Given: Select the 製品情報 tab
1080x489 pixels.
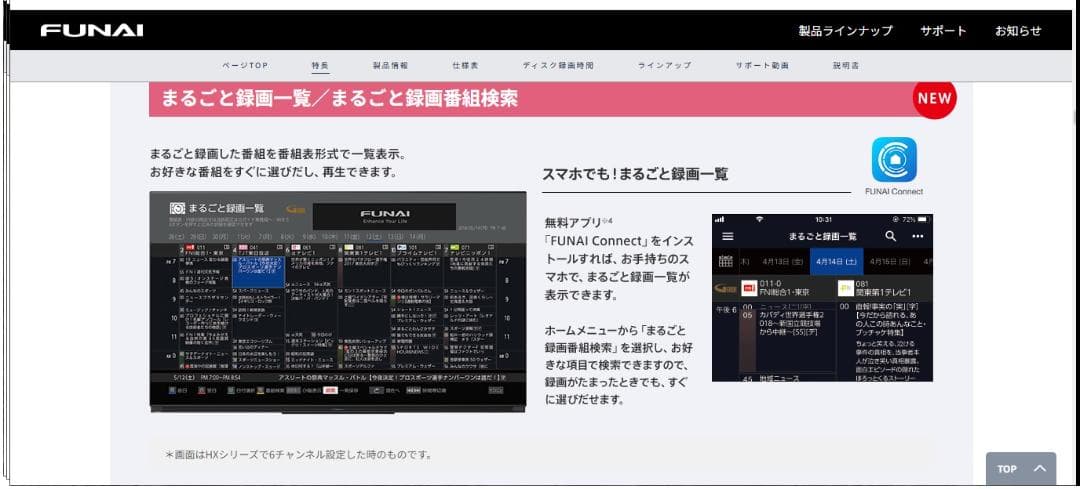Looking at the screenshot, I should [x=391, y=65].
